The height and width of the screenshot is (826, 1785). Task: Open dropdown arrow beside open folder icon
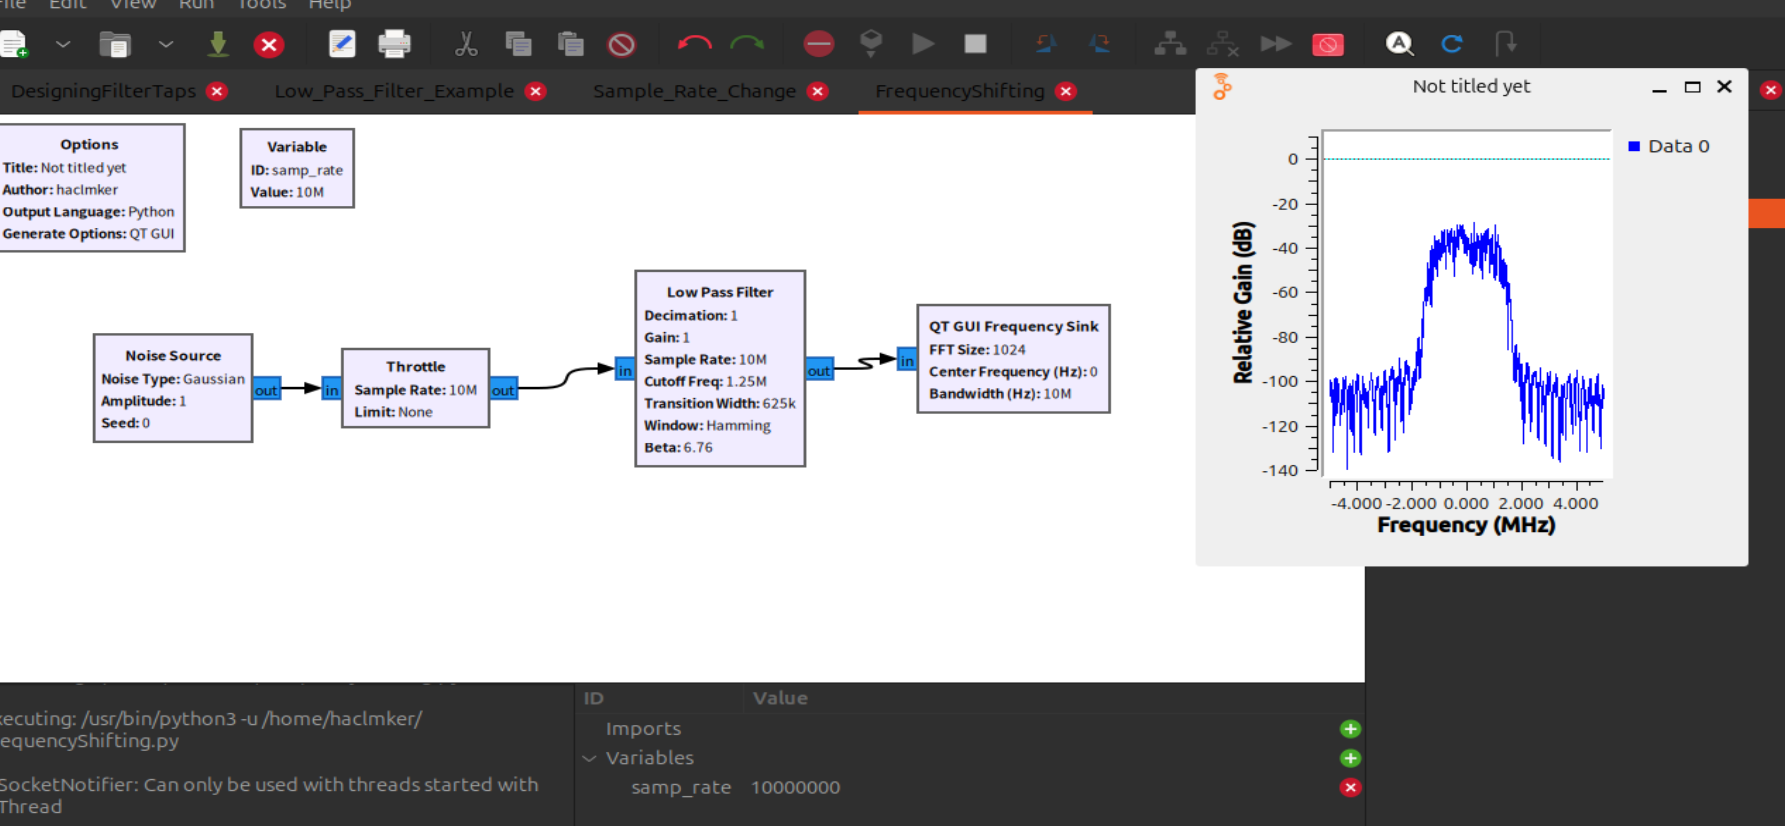tap(166, 44)
